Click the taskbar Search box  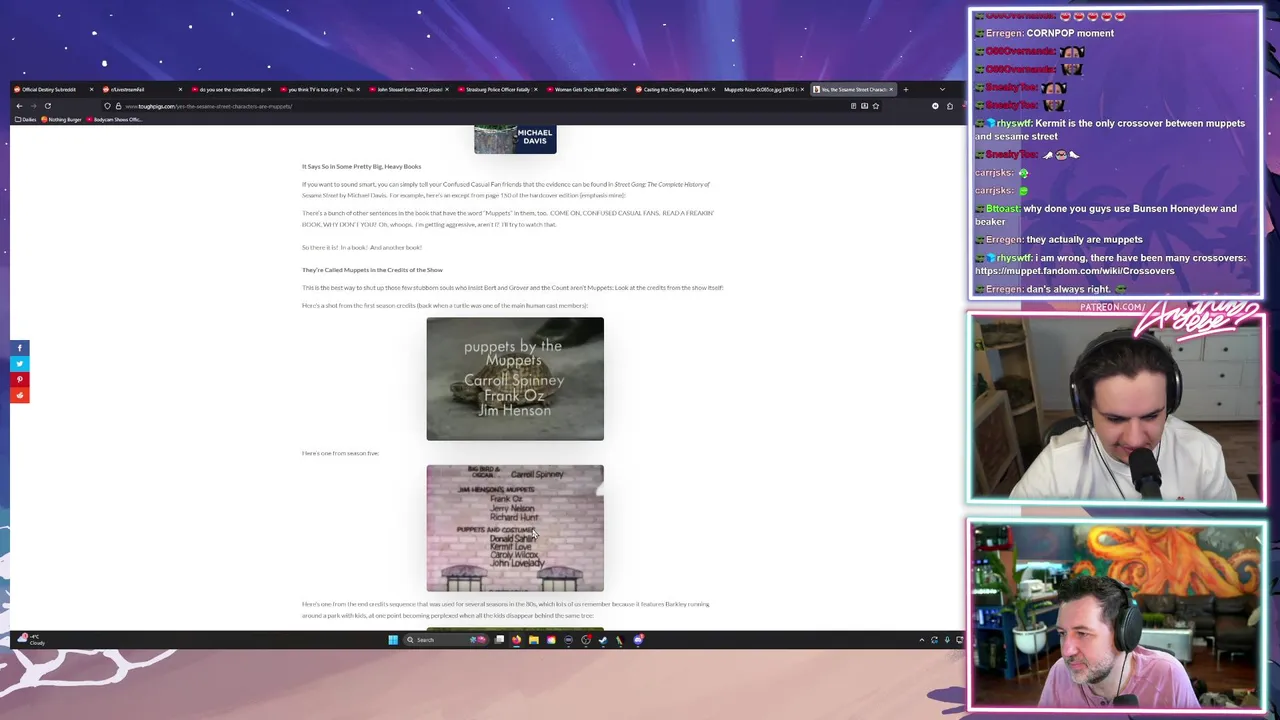[448, 640]
